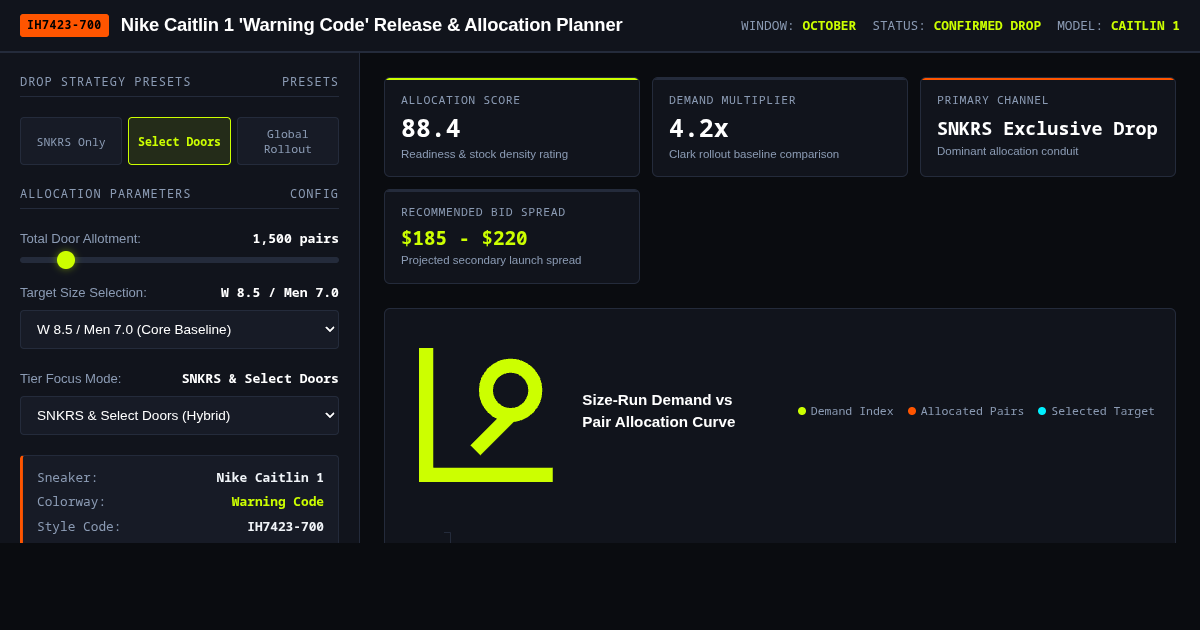Viewport: 1200px width, 630px height.
Task: Click the IH7423-700 style code badge
Action: [x=64, y=25]
